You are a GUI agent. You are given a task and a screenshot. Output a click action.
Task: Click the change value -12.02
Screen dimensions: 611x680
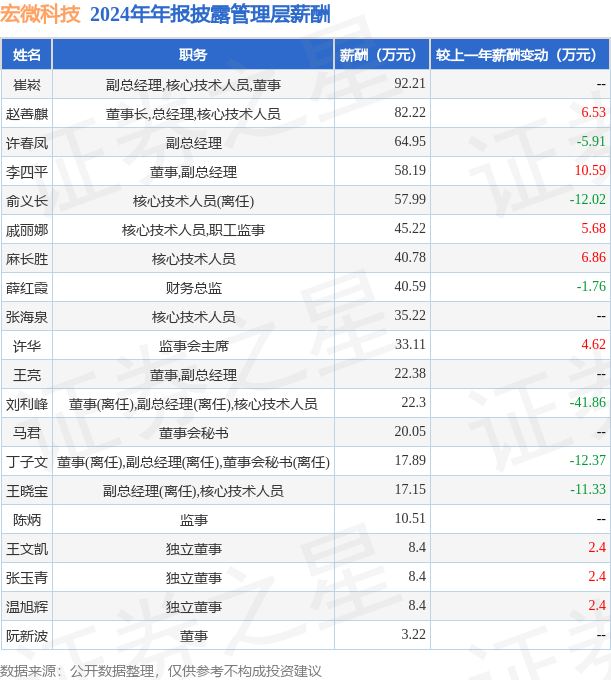coord(587,199)
